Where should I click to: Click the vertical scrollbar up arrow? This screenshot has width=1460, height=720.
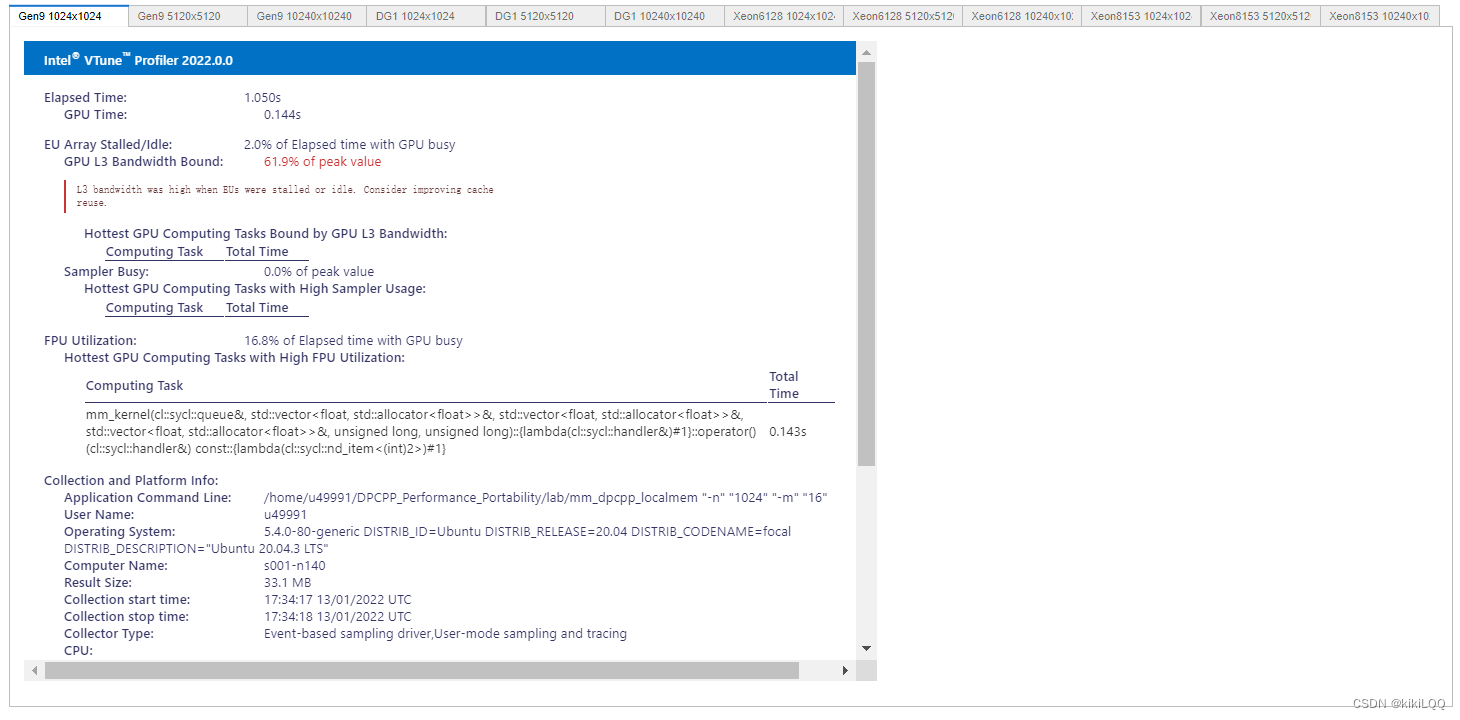[x=866, y=52]
